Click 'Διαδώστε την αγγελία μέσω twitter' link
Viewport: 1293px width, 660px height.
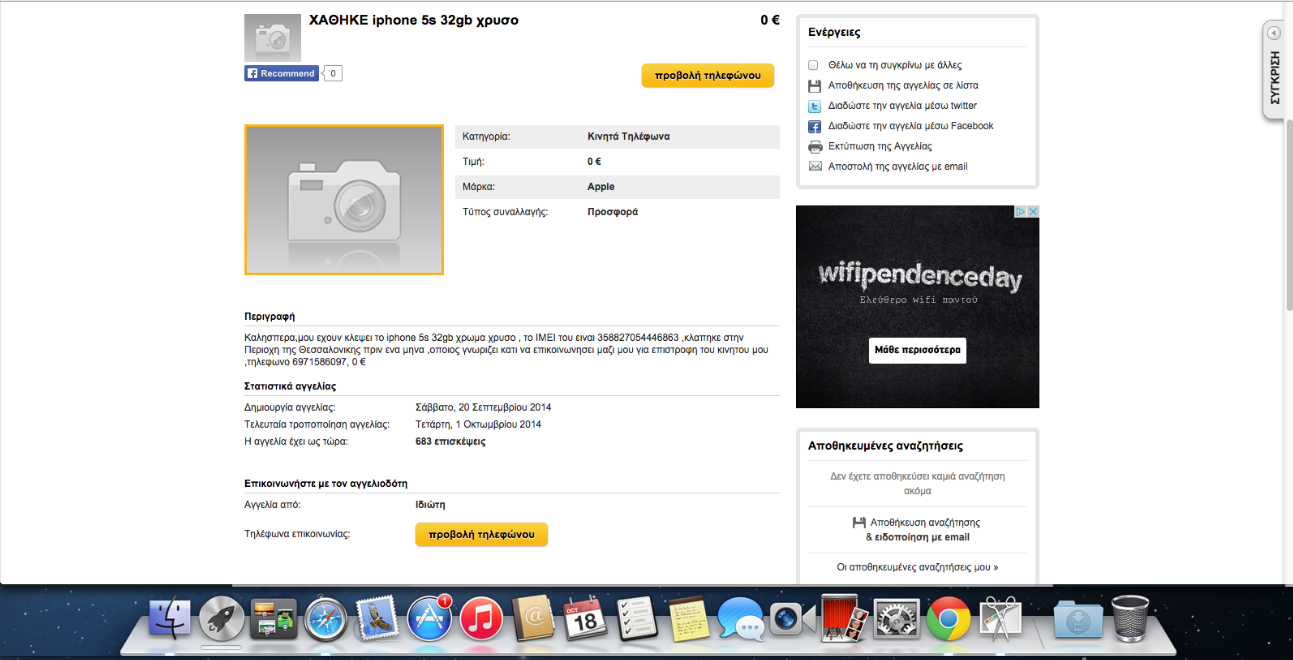pos(902,106)
